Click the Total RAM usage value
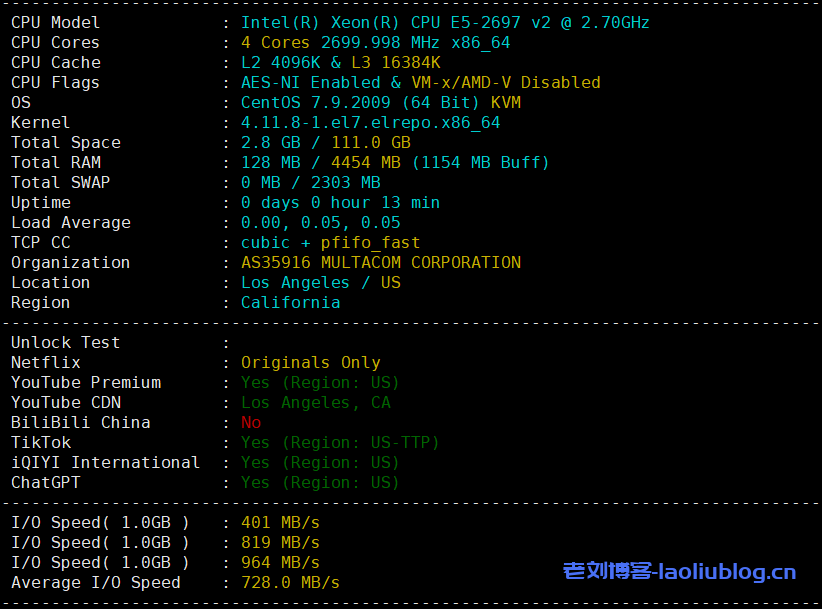The width and height of the screenshot is (822, 609). coord(395,162)
